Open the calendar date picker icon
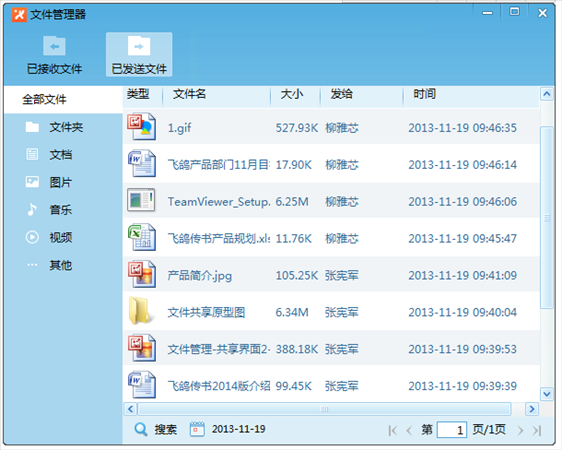This screenshot has height=450, width=562. point(197,429)
